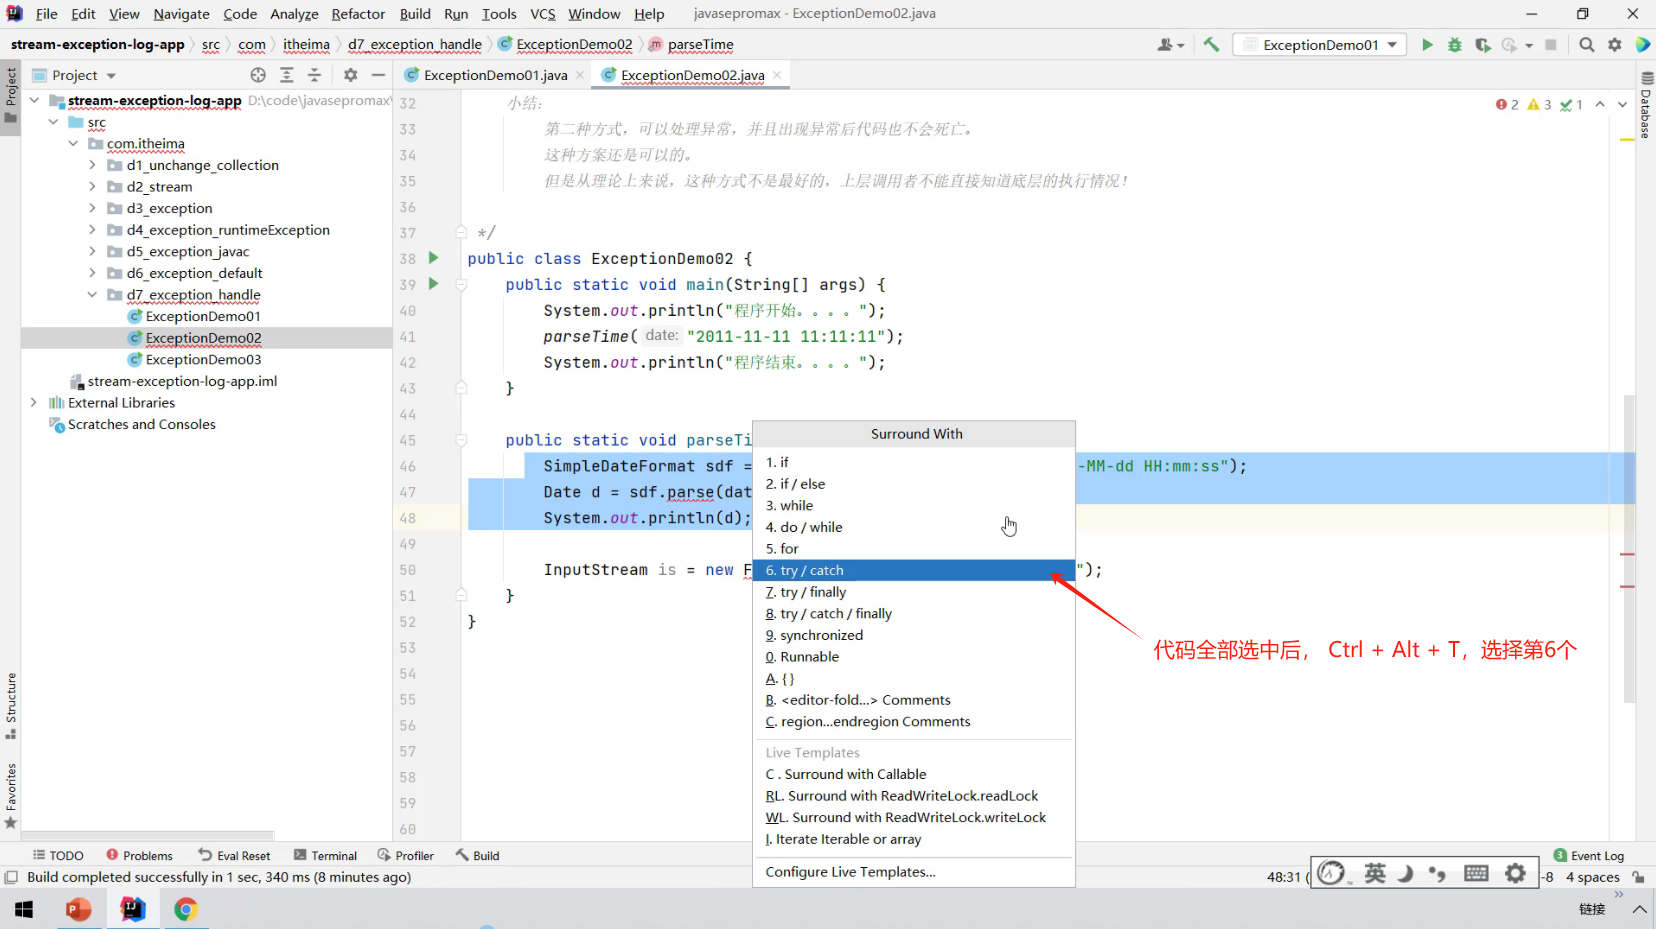1656x929 pixels.
Task: Open Project panel options gear
Action: point(350,75)
